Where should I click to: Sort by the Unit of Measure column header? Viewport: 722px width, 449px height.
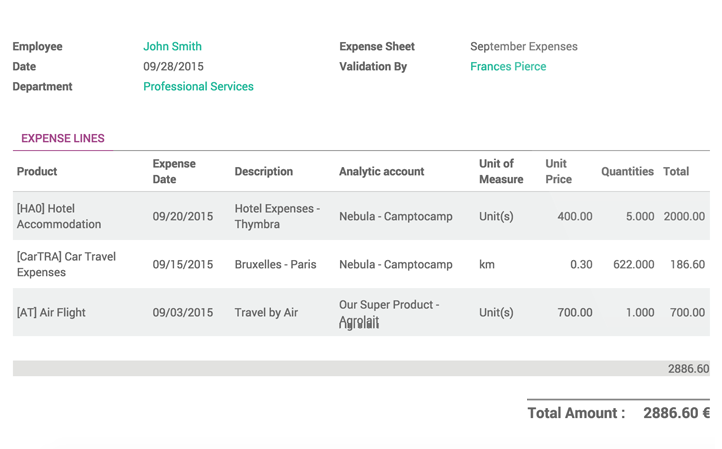501,171
